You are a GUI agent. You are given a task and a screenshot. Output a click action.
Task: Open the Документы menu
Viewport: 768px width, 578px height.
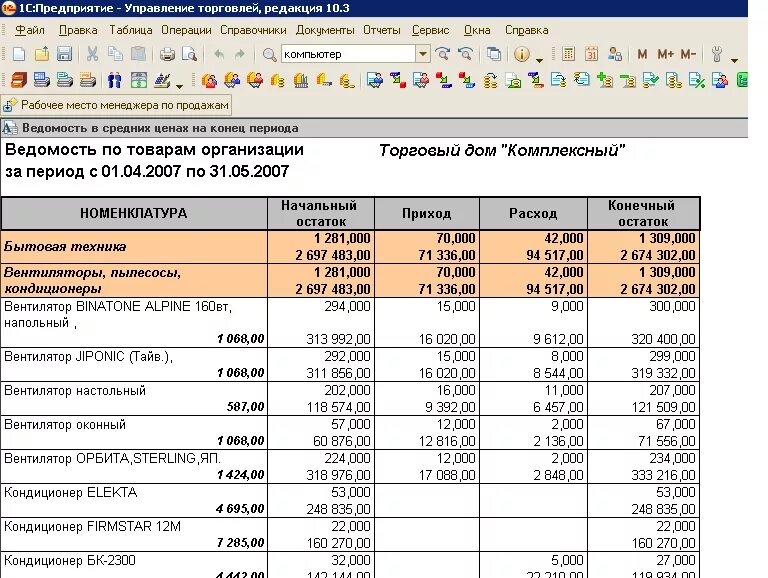[325, 30]
